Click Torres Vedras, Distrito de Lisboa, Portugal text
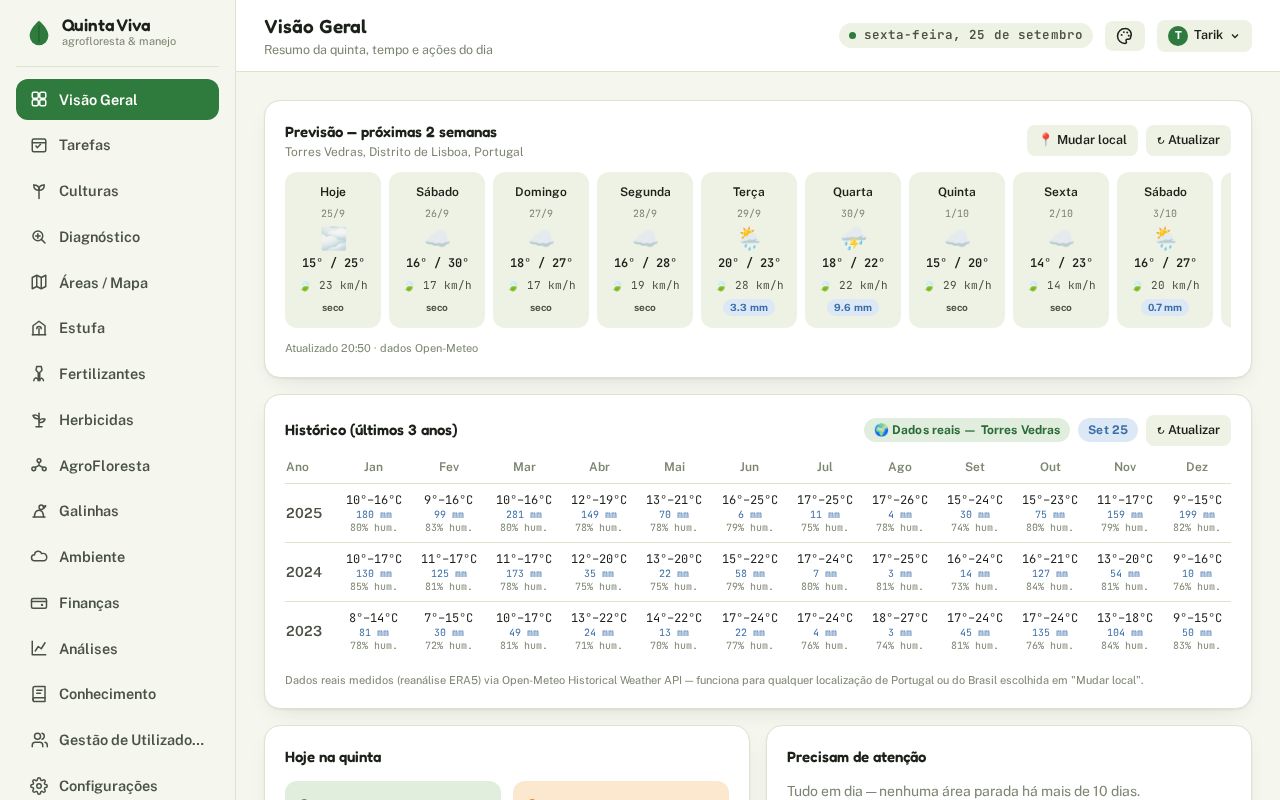This screenshot has width=1280, height=800. pyautogui.click(x=404, y=152)
